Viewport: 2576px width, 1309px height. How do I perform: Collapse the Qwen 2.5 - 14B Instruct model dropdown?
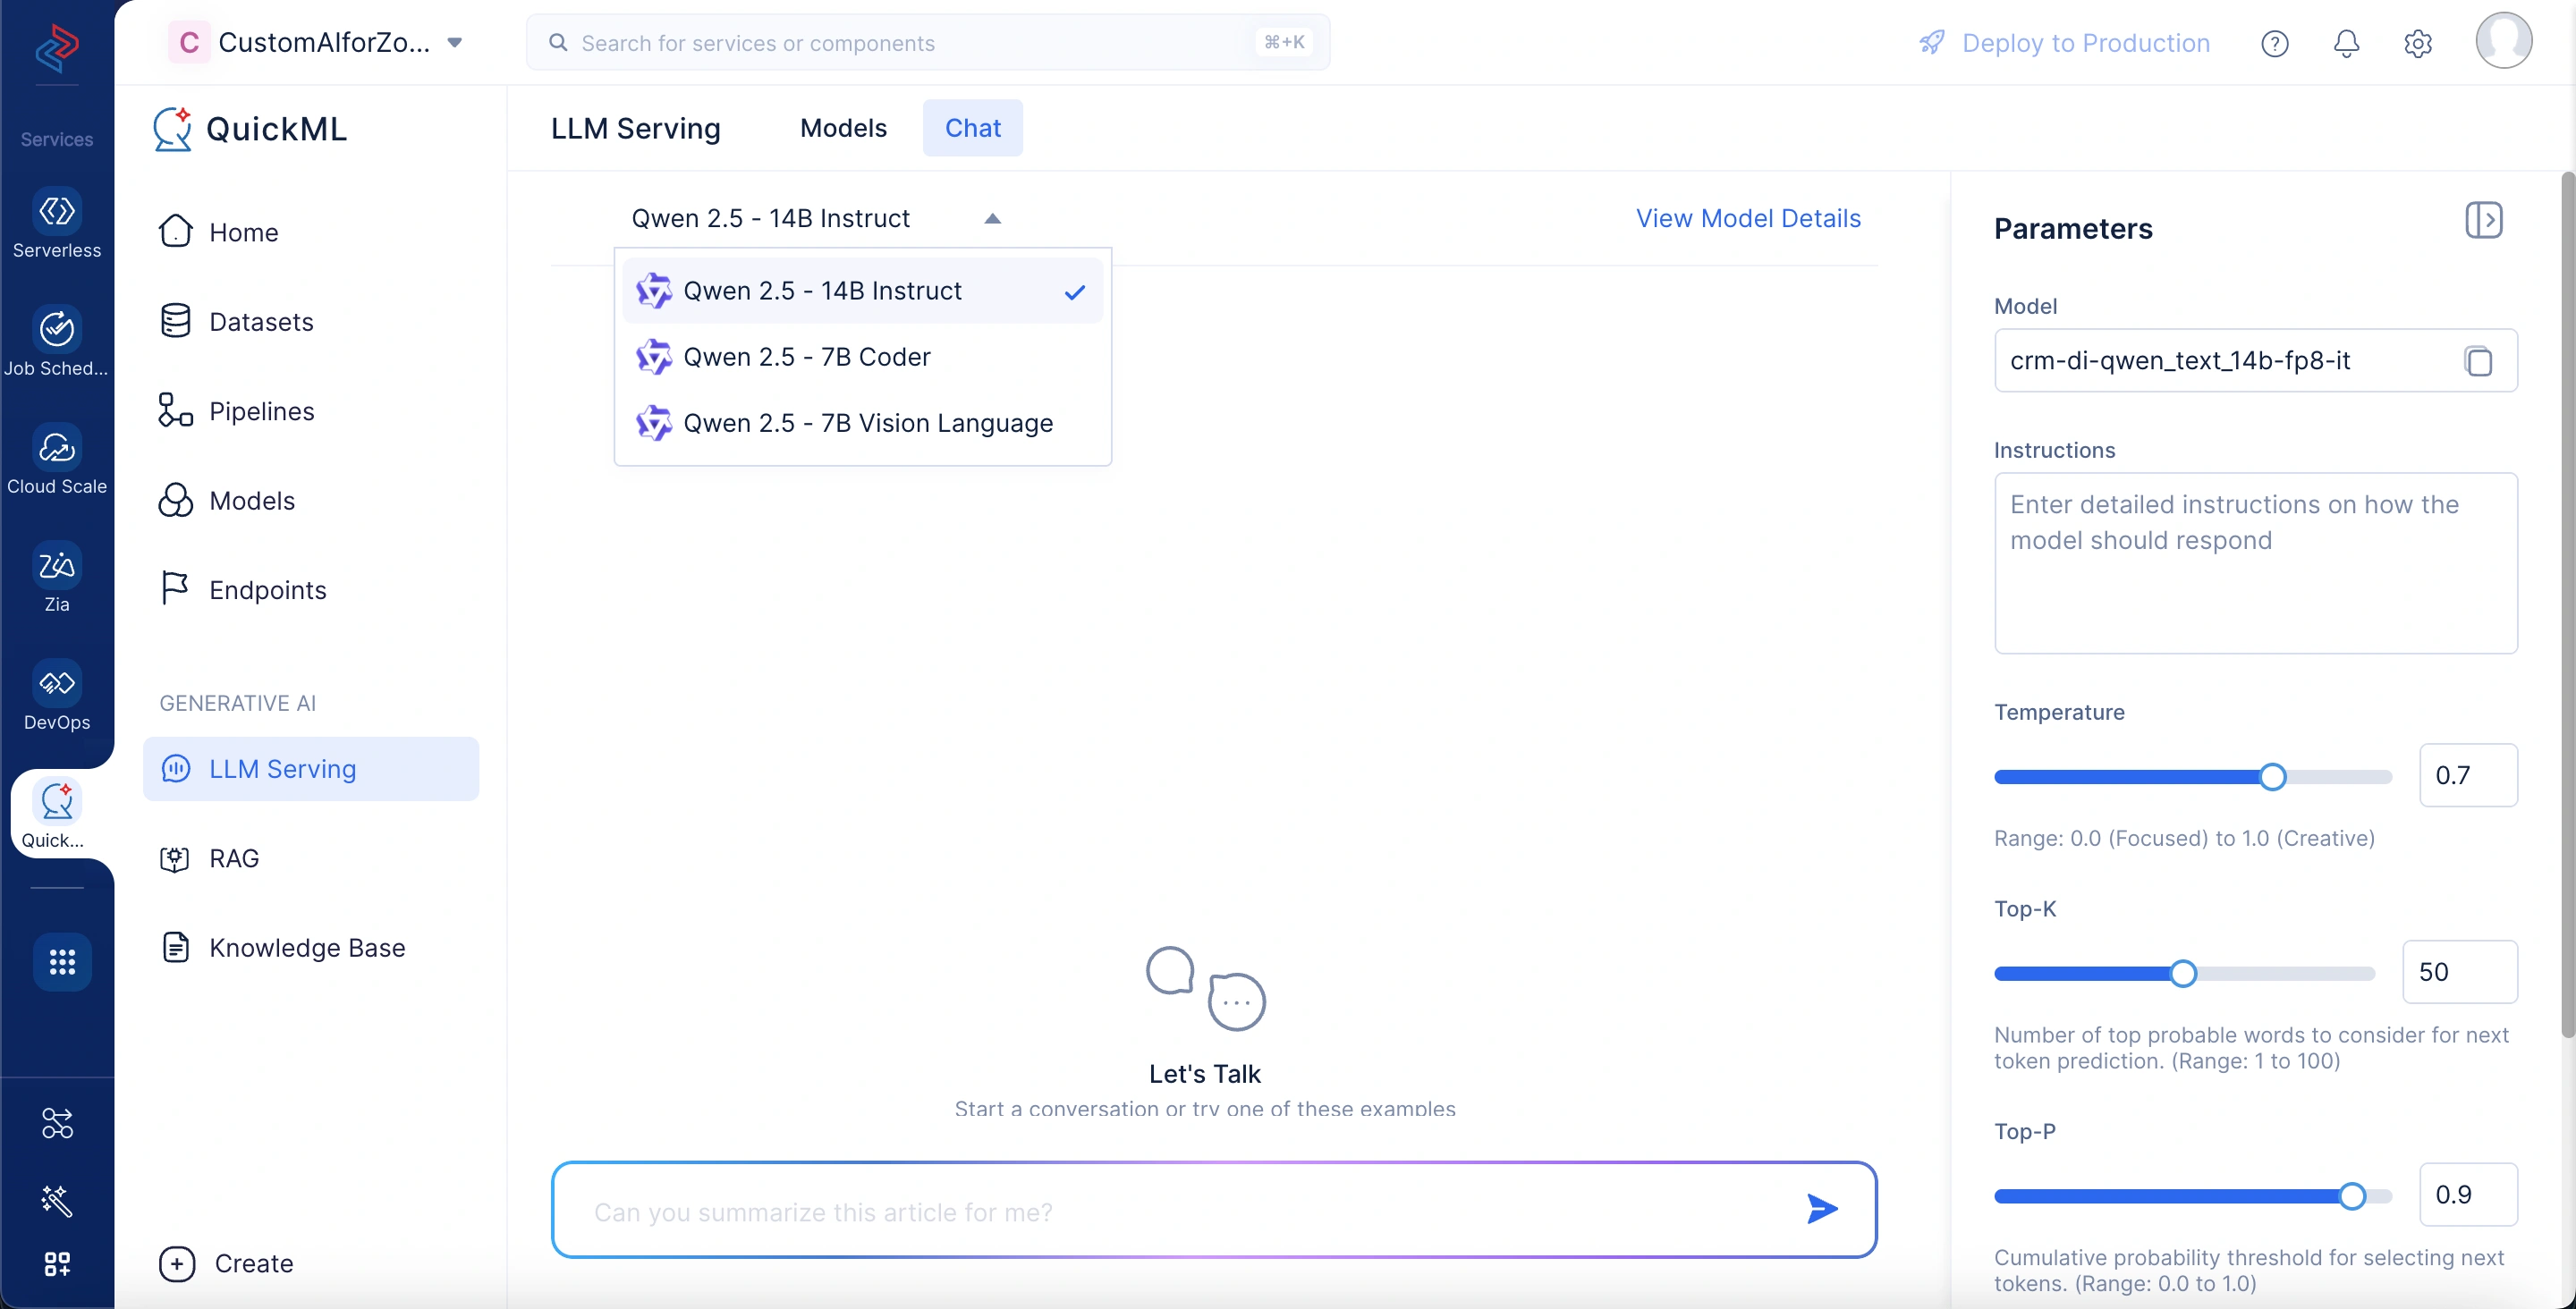click(x=992, y=219)
